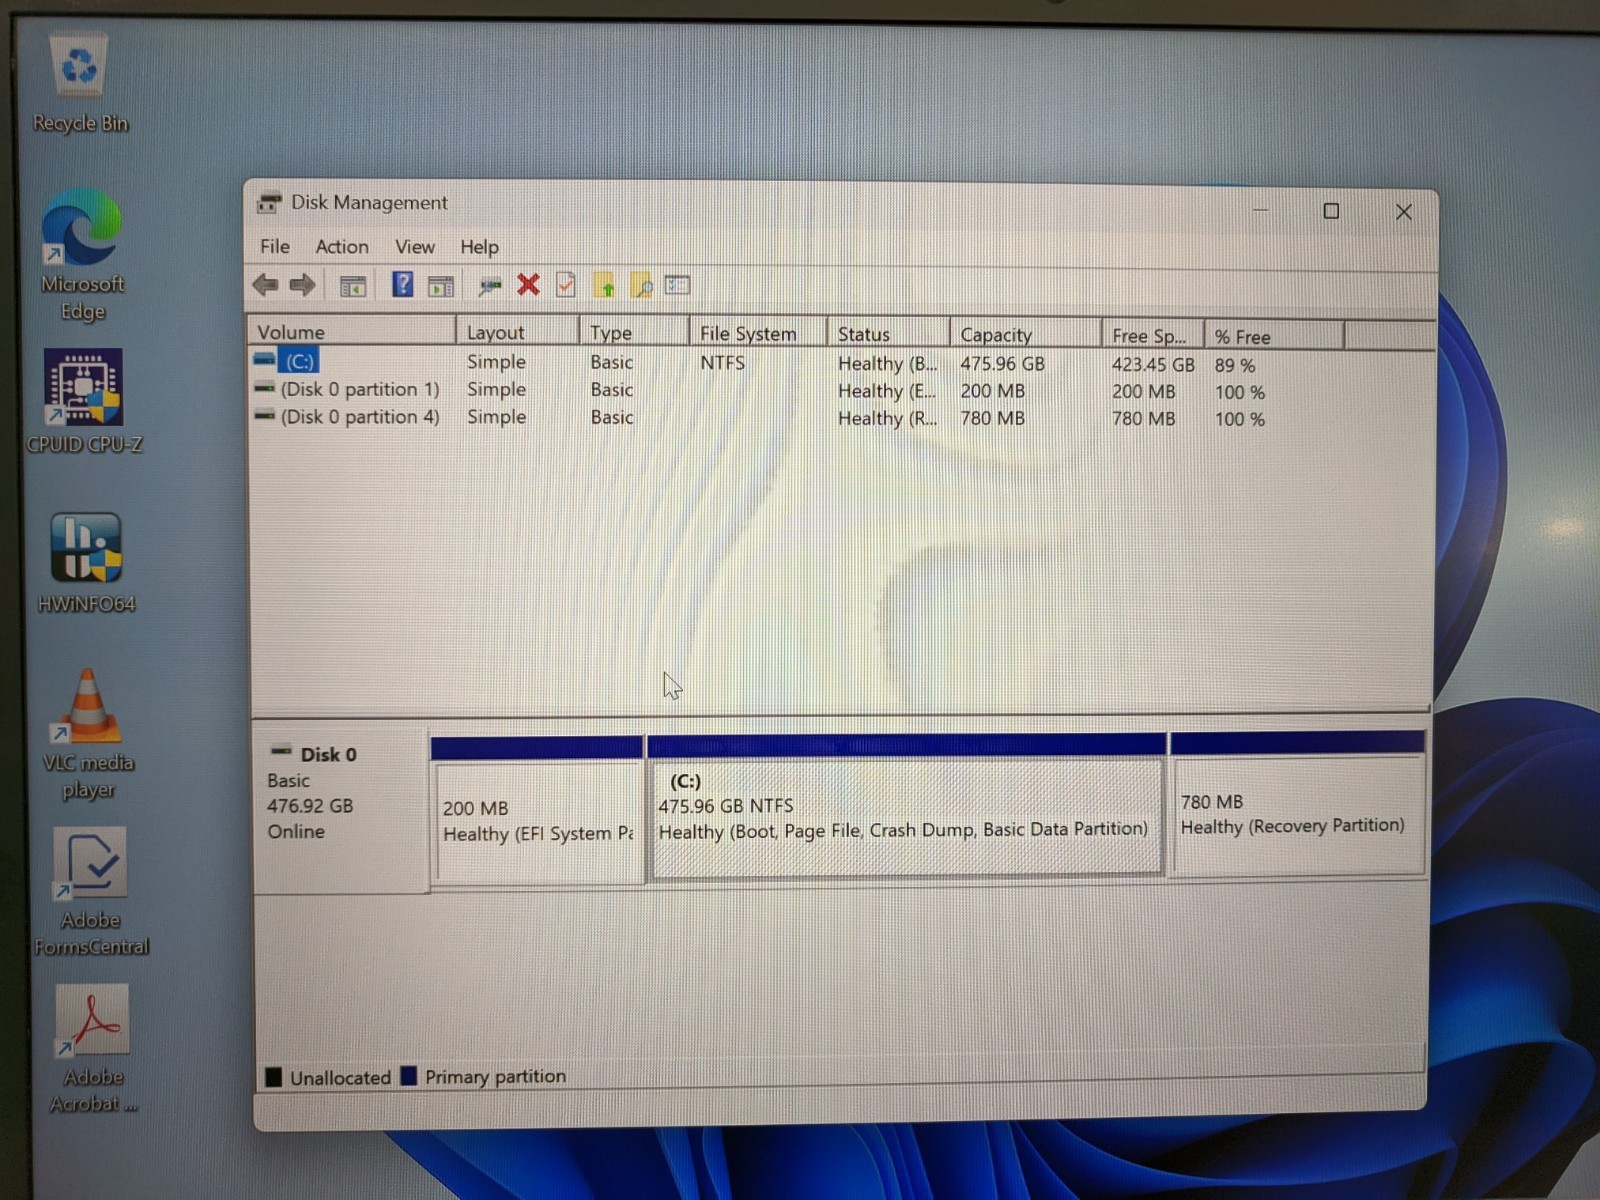Select Adobe Acrobat desktop shortcut
The width and height of the screenshot is (1600, 1200).
click(x=93, y=1049)
